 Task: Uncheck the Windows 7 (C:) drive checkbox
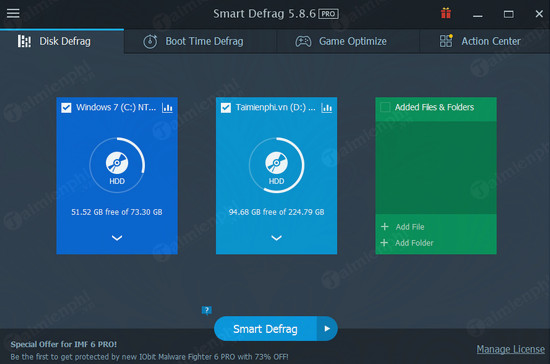point(66,108)
